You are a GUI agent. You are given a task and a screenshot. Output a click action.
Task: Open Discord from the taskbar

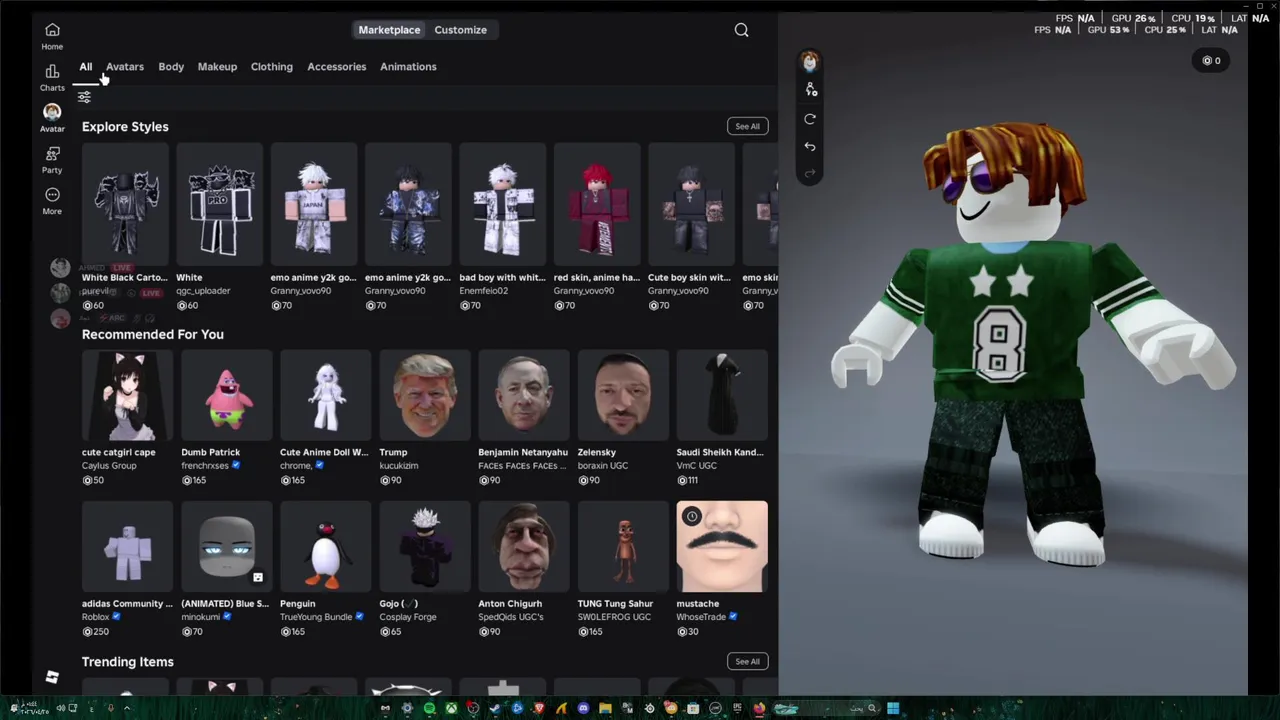[x=583, y=709]
